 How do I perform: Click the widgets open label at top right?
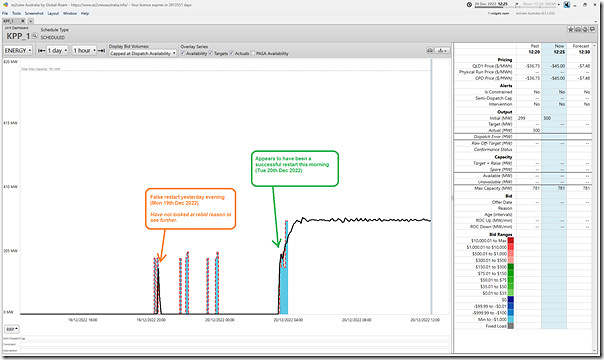click(x=498, y=13)
